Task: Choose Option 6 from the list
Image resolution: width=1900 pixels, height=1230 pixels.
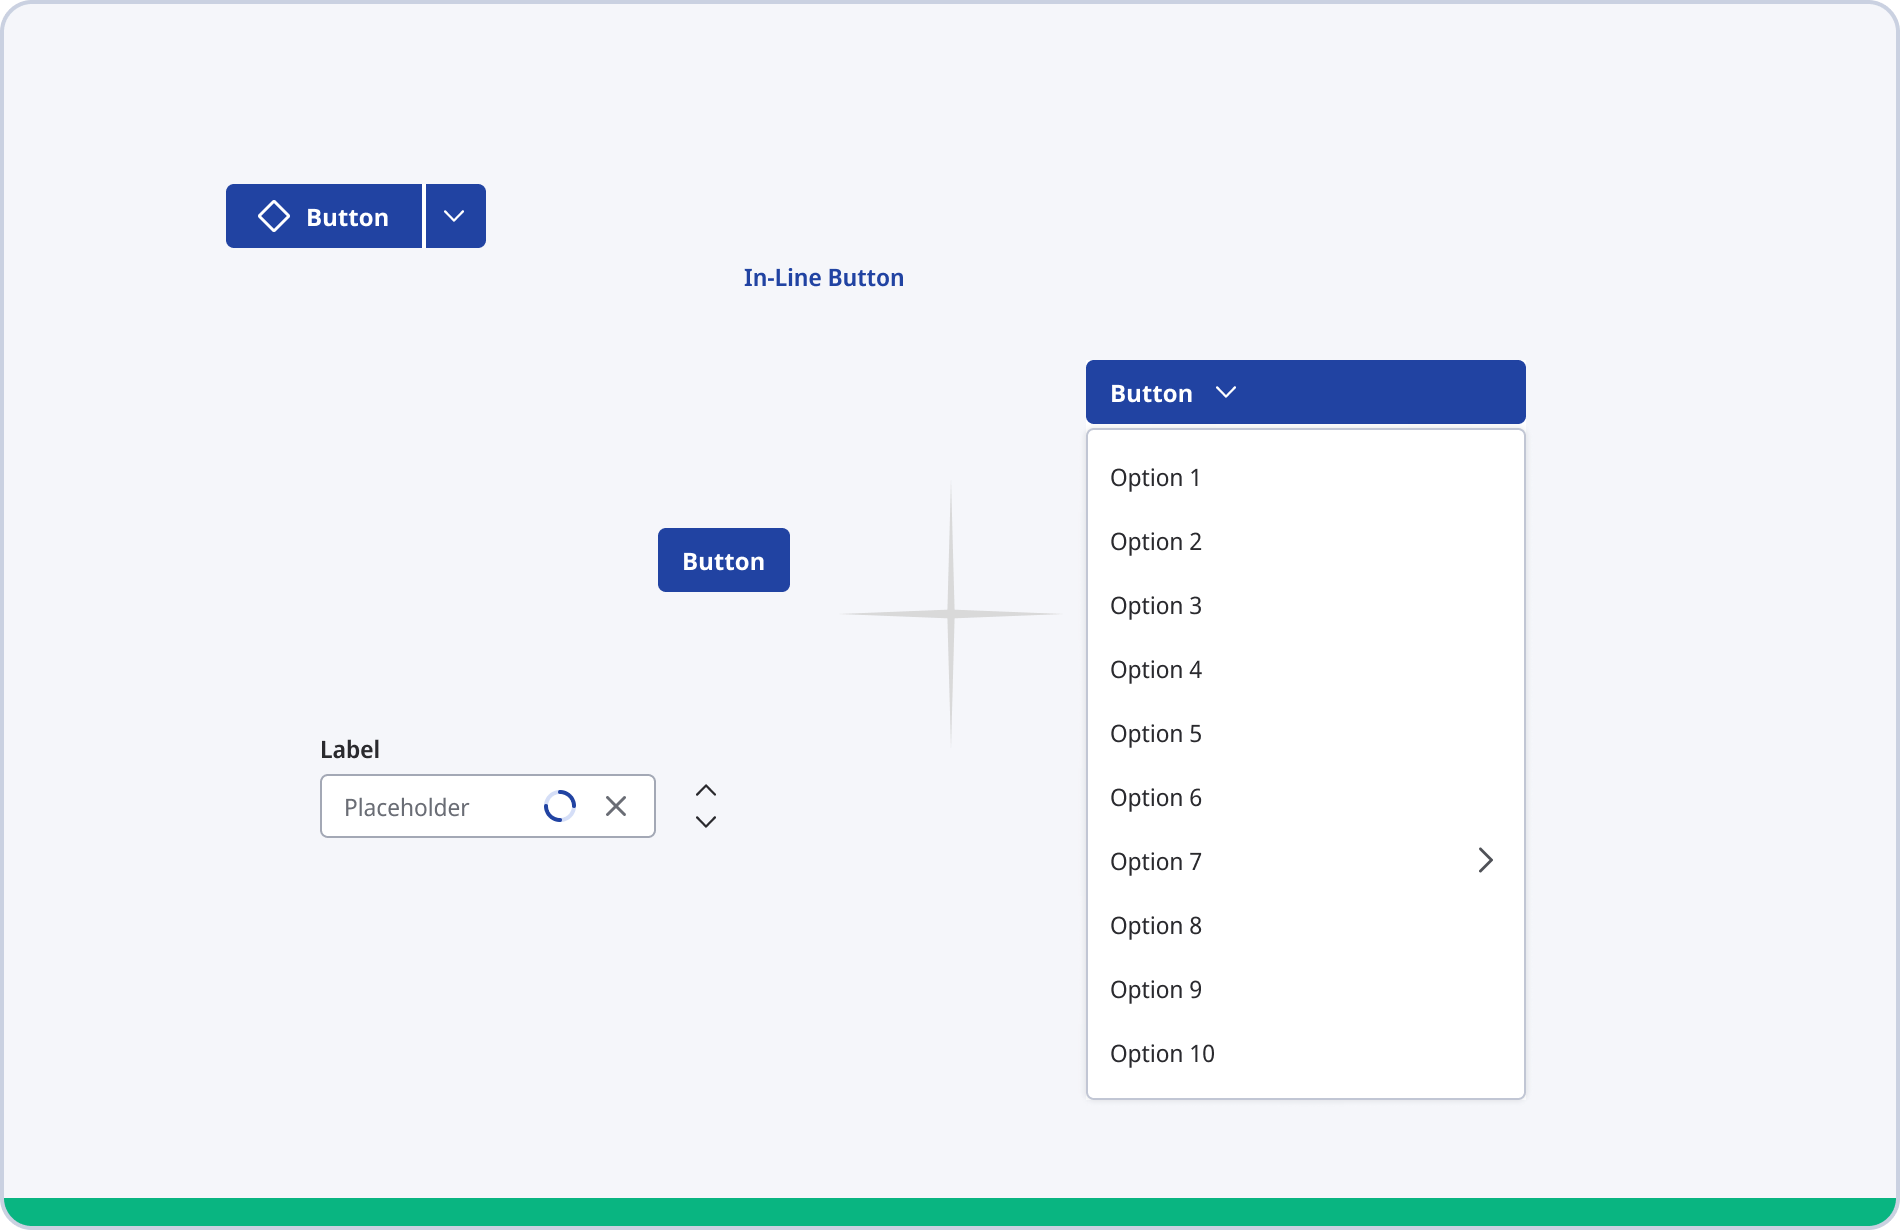Action: (x=1155, y=798)
